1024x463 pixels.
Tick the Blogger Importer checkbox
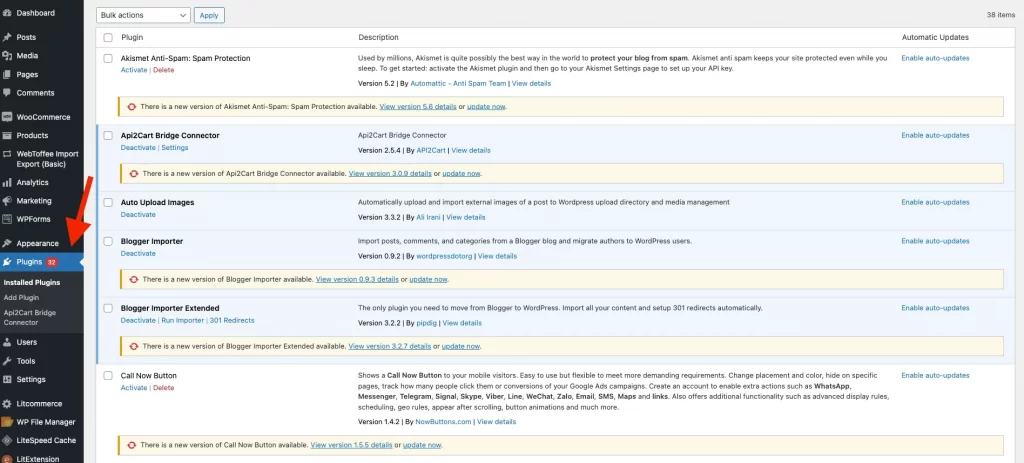pyautogui.click(x=108, y=241)
